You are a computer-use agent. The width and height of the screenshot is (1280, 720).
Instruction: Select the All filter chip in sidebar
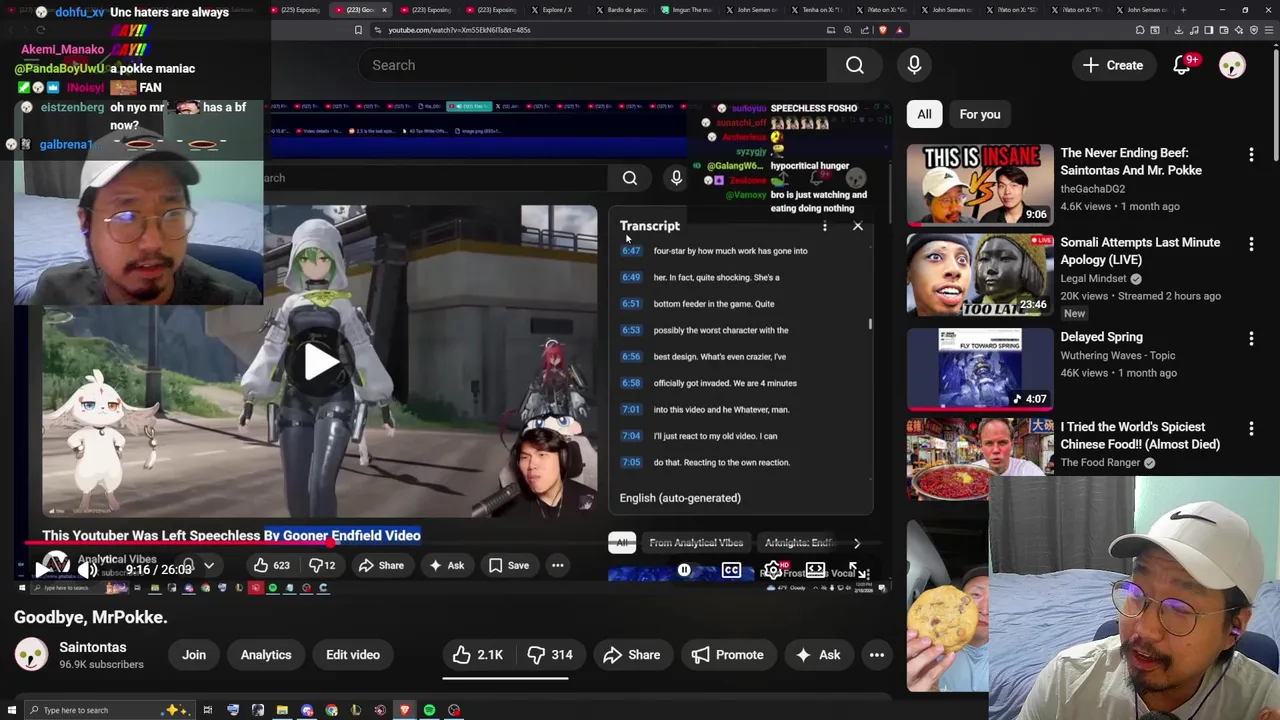(x=924, y=114)
